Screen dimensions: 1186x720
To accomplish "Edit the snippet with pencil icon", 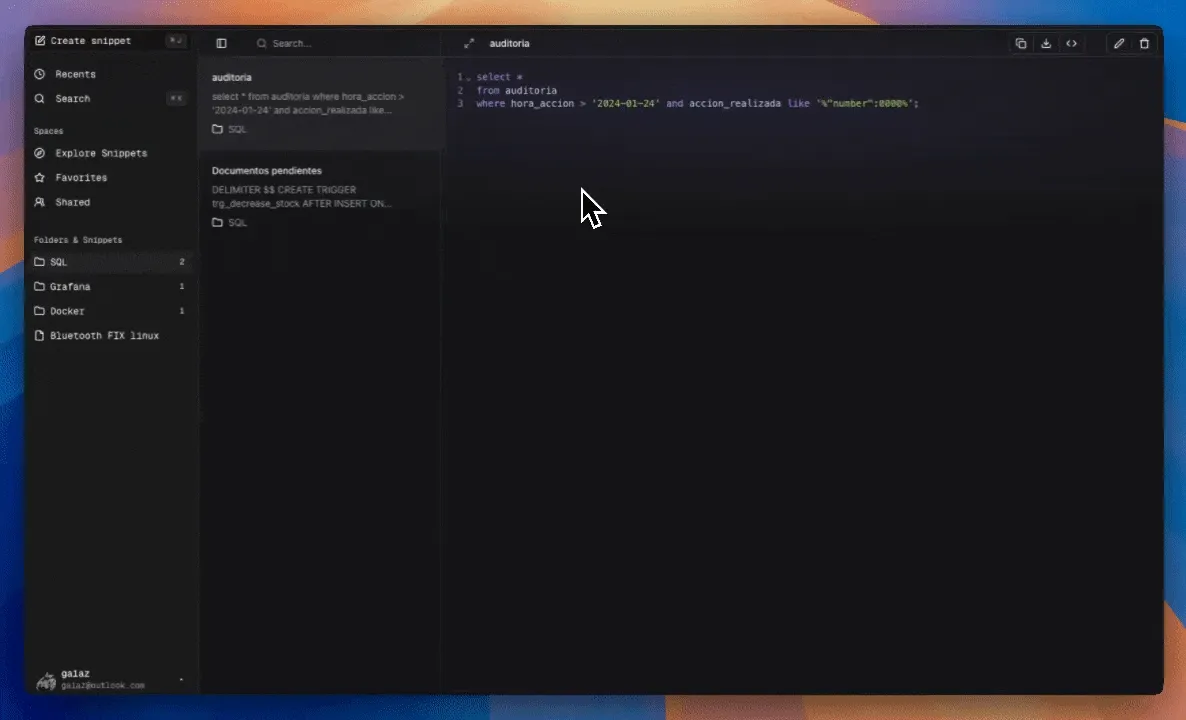I will tap(1119, 44).
